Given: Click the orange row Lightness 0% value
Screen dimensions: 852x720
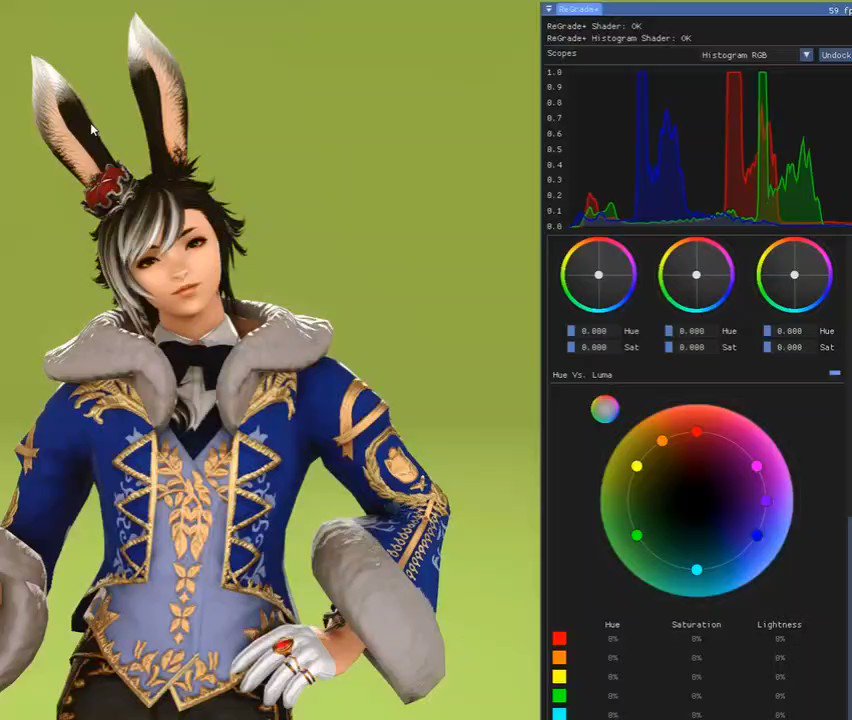Looking at the screenshot, I should coord(780,658).
